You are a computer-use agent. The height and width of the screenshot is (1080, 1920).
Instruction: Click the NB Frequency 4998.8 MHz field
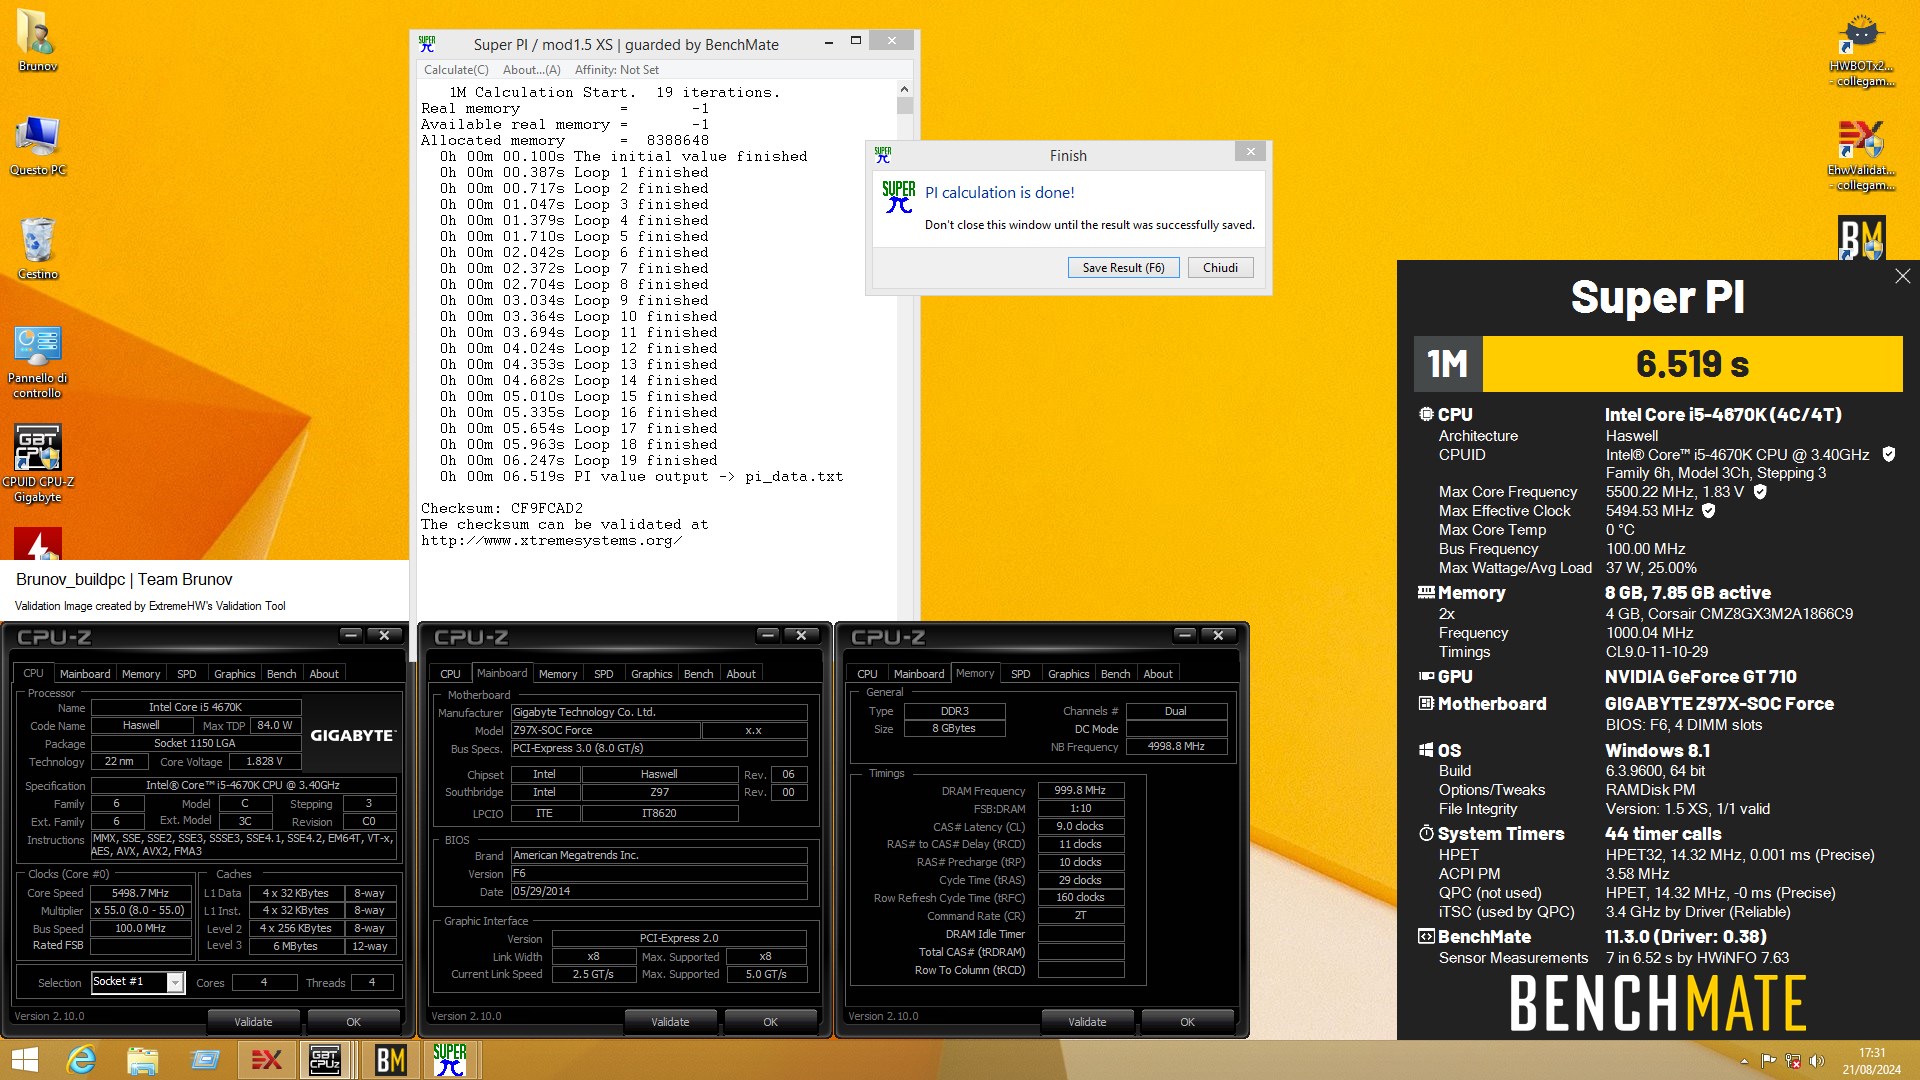pos(1176,746)
